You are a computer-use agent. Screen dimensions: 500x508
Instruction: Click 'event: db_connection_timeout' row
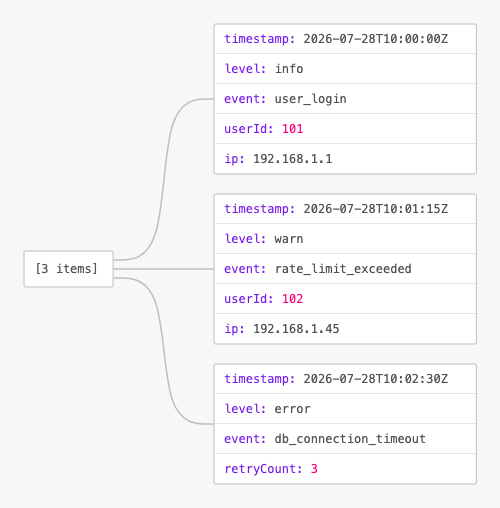[x=345, y=439]
